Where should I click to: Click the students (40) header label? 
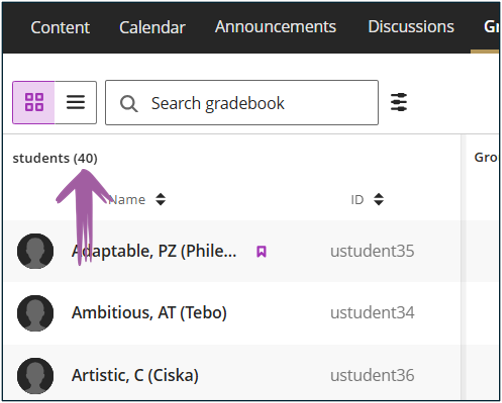click(55, 158)
